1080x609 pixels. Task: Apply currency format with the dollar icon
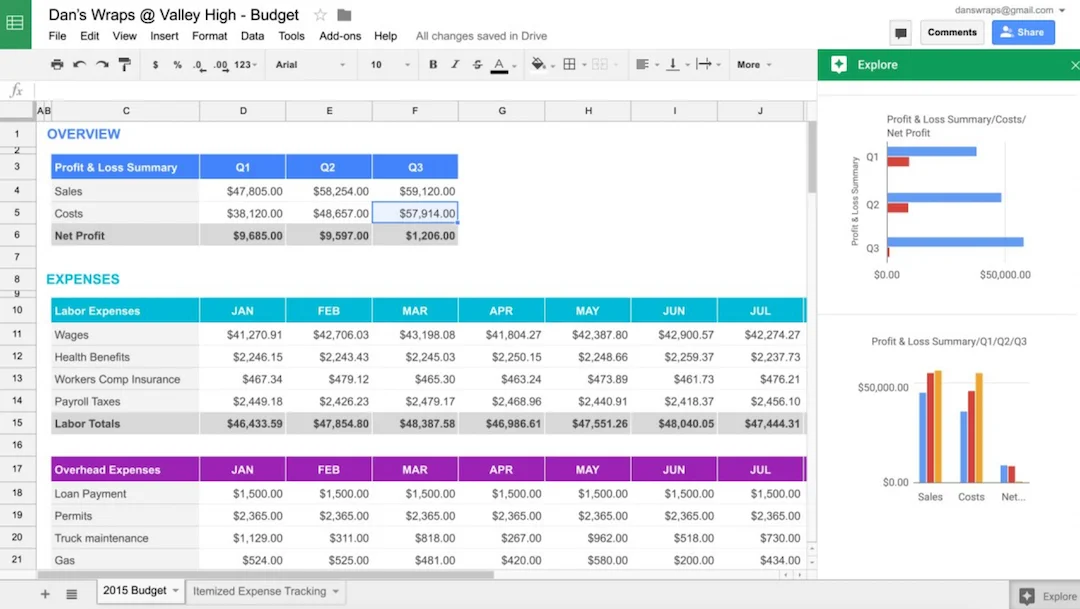click(155, 65)
